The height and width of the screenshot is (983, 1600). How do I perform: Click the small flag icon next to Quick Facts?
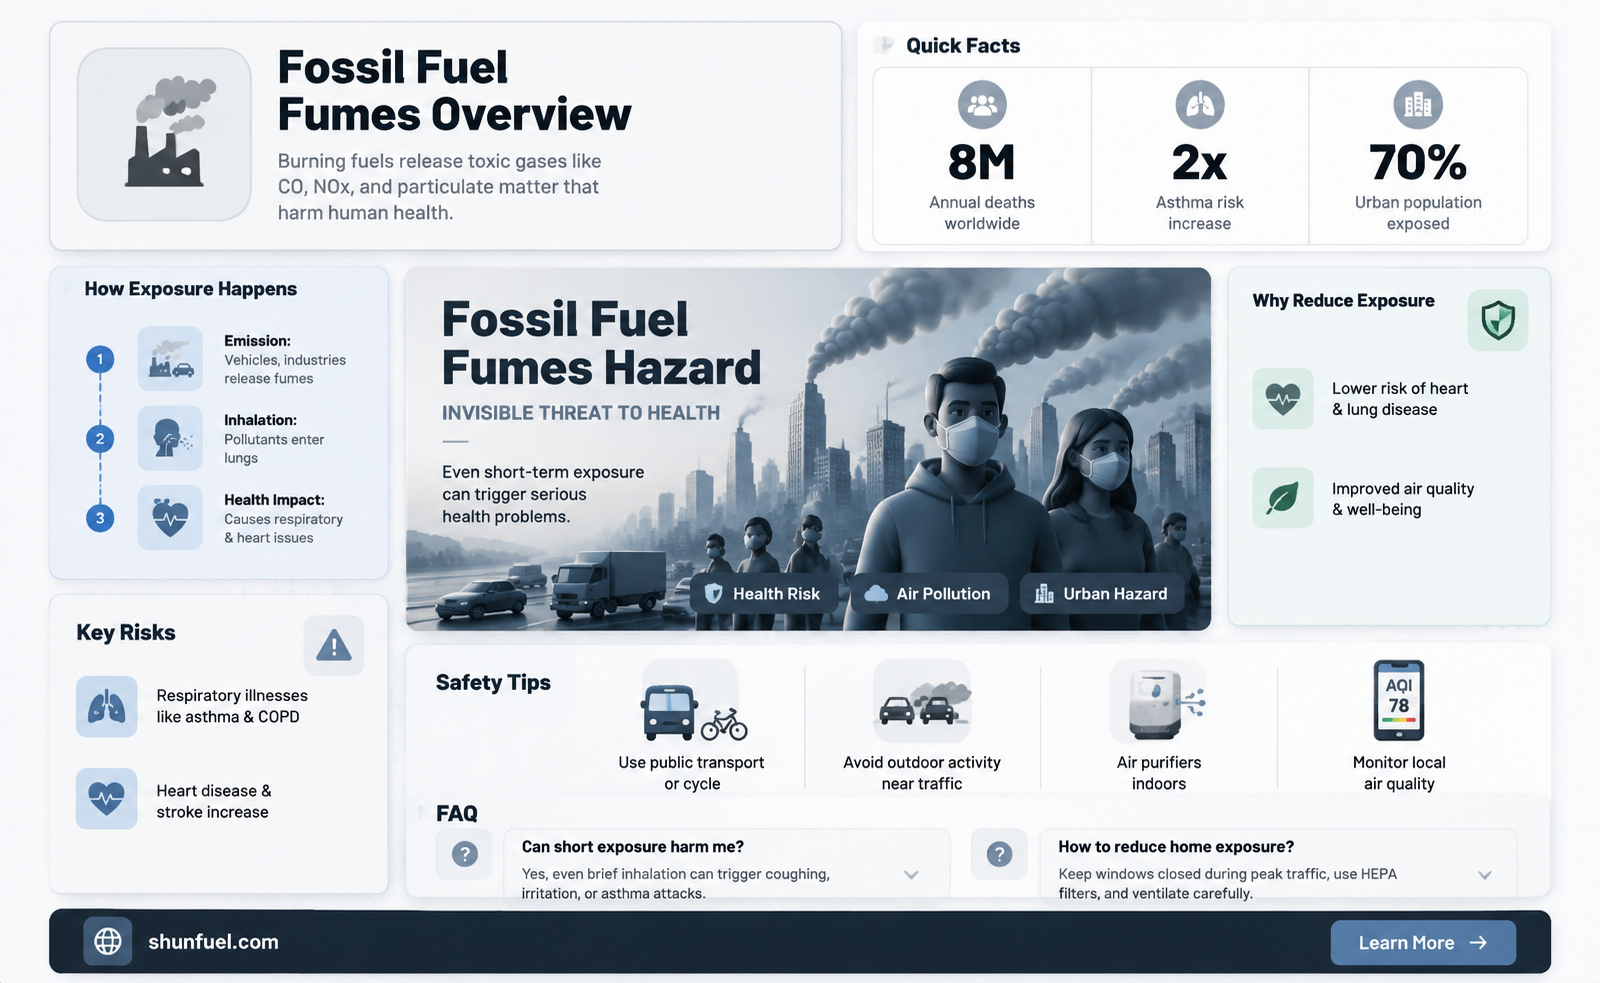[884, 45]
